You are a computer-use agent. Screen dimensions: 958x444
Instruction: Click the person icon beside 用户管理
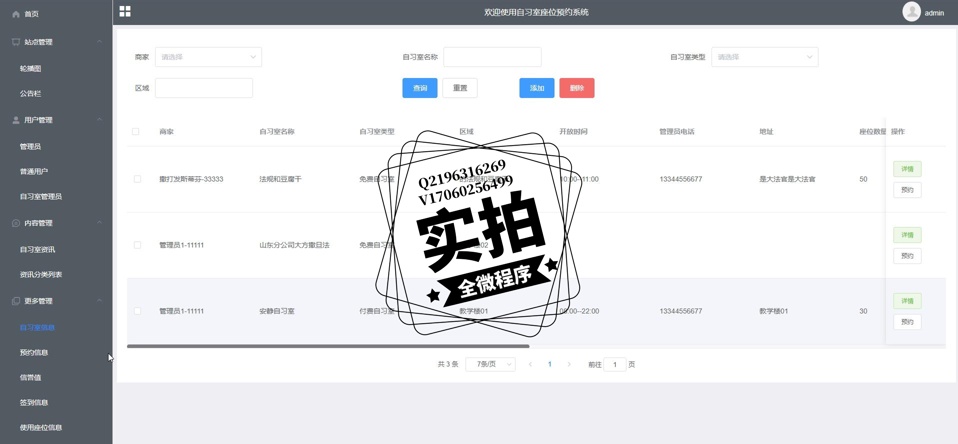click(x=16, y=120)
